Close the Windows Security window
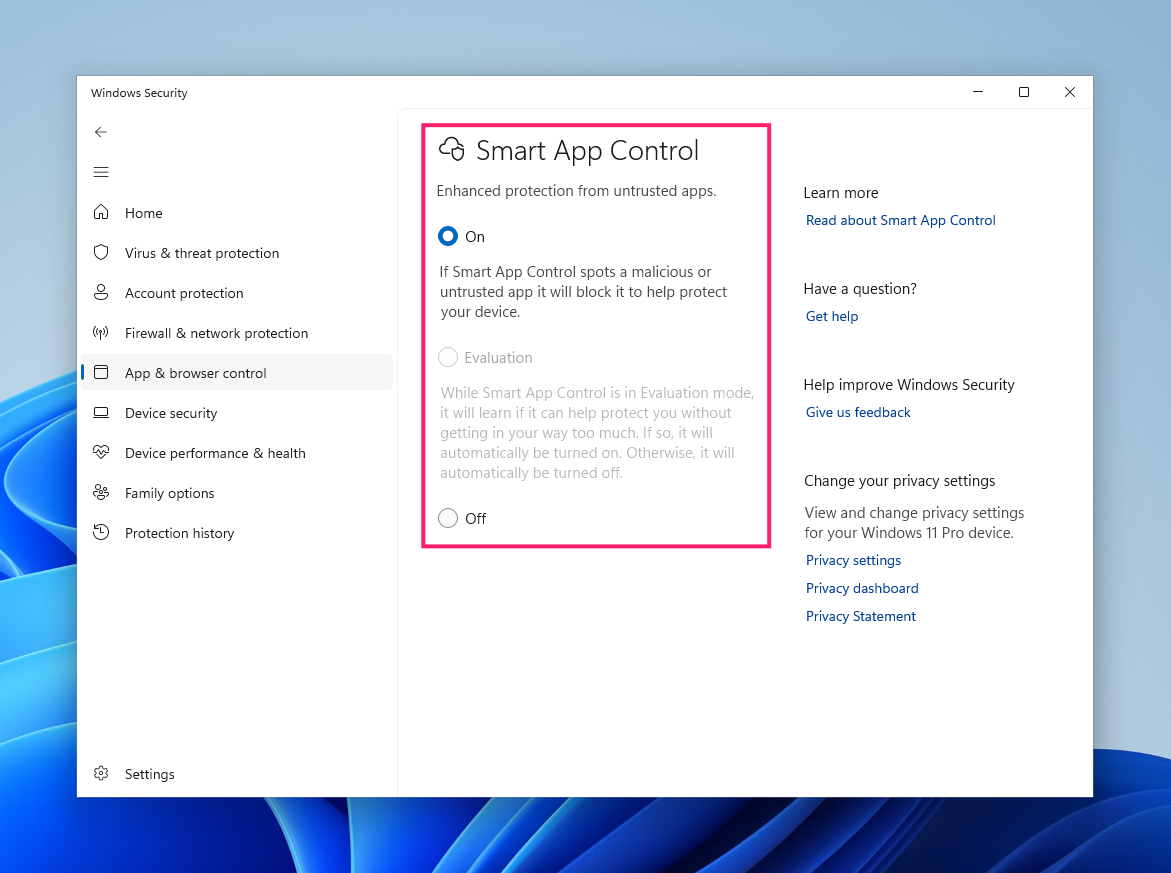Image resolution: width=1171 pixels, height=873 pixels. coord(1069,92)
